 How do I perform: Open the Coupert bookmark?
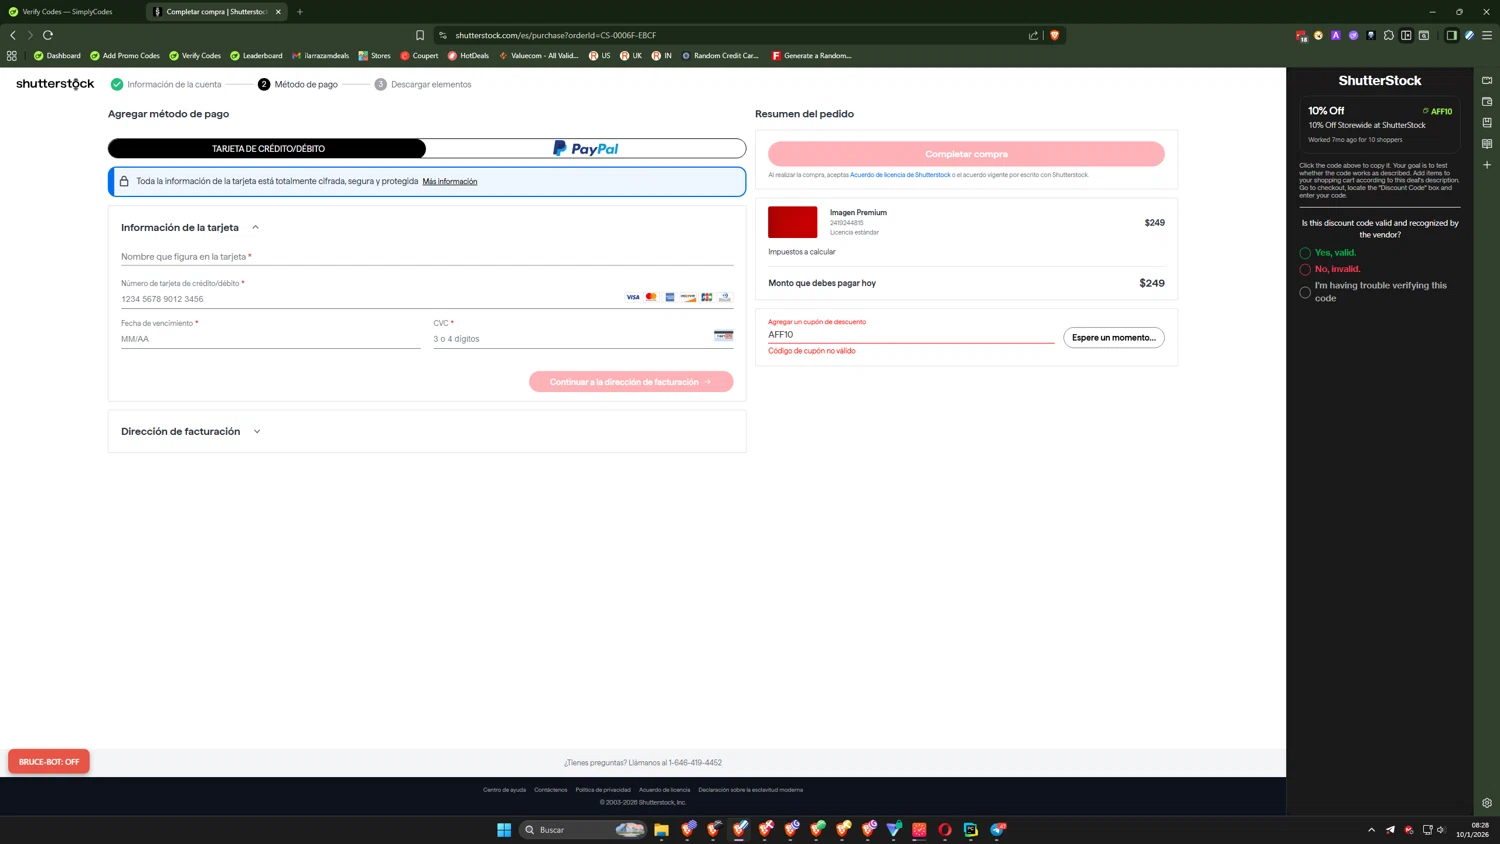tap(419, 56)
